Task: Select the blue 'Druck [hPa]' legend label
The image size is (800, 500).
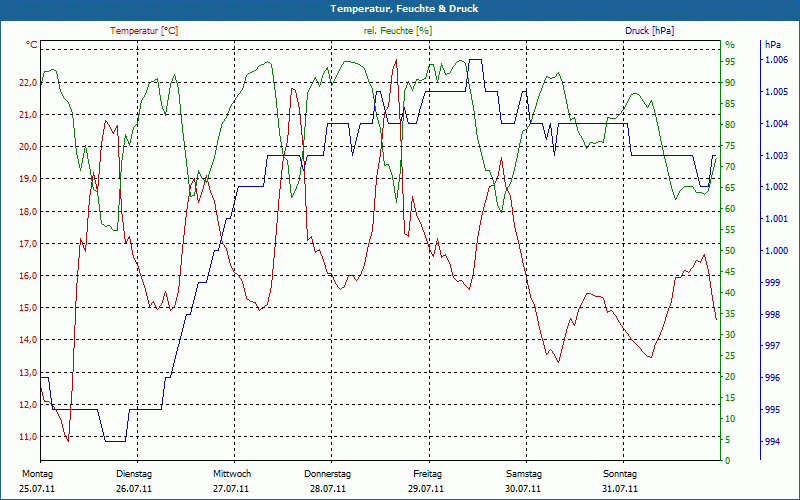Action: coord(649,31)
